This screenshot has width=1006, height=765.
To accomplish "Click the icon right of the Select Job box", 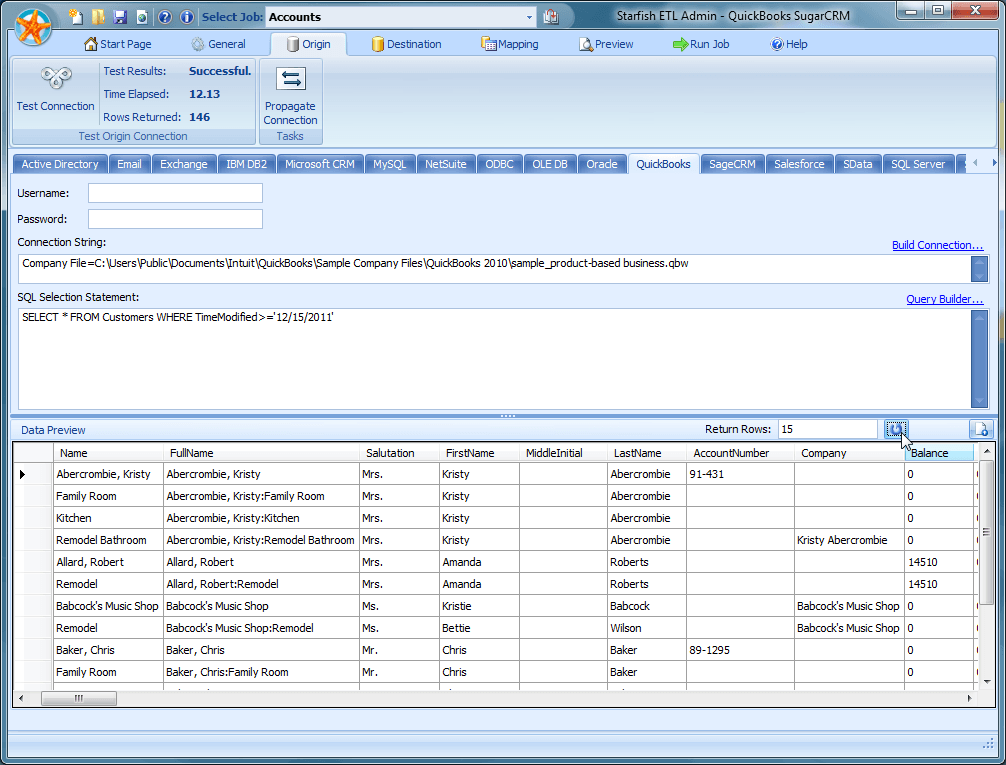I will pos(550,17).
